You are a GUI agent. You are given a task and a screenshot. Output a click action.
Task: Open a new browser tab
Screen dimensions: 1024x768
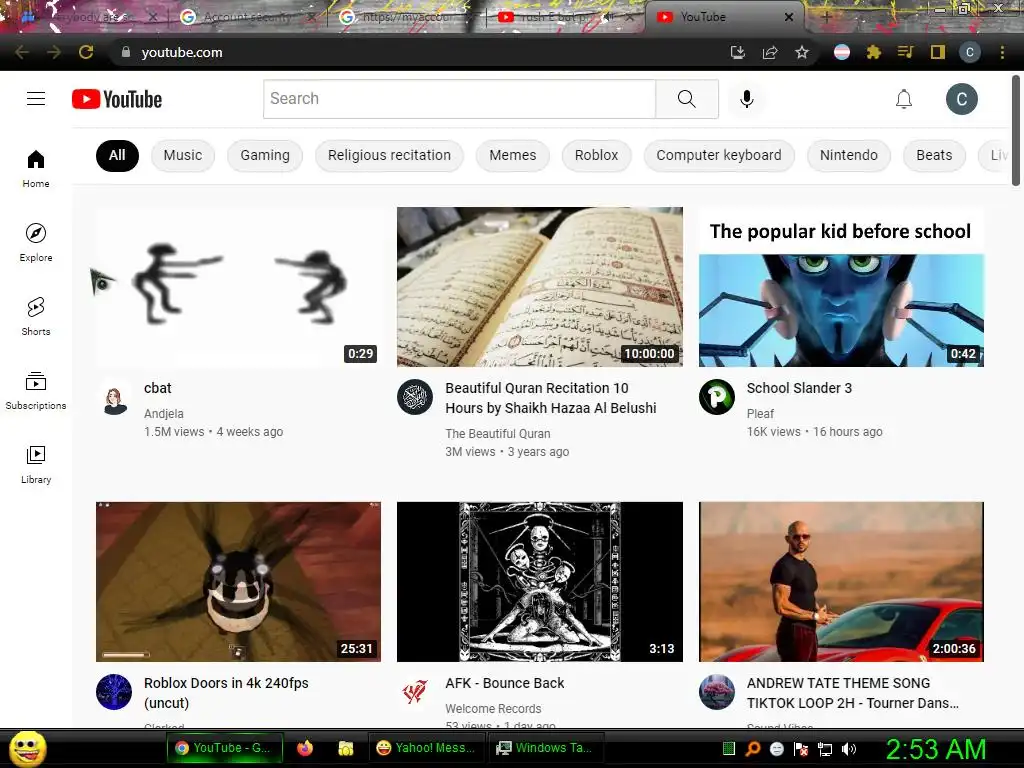825,17
